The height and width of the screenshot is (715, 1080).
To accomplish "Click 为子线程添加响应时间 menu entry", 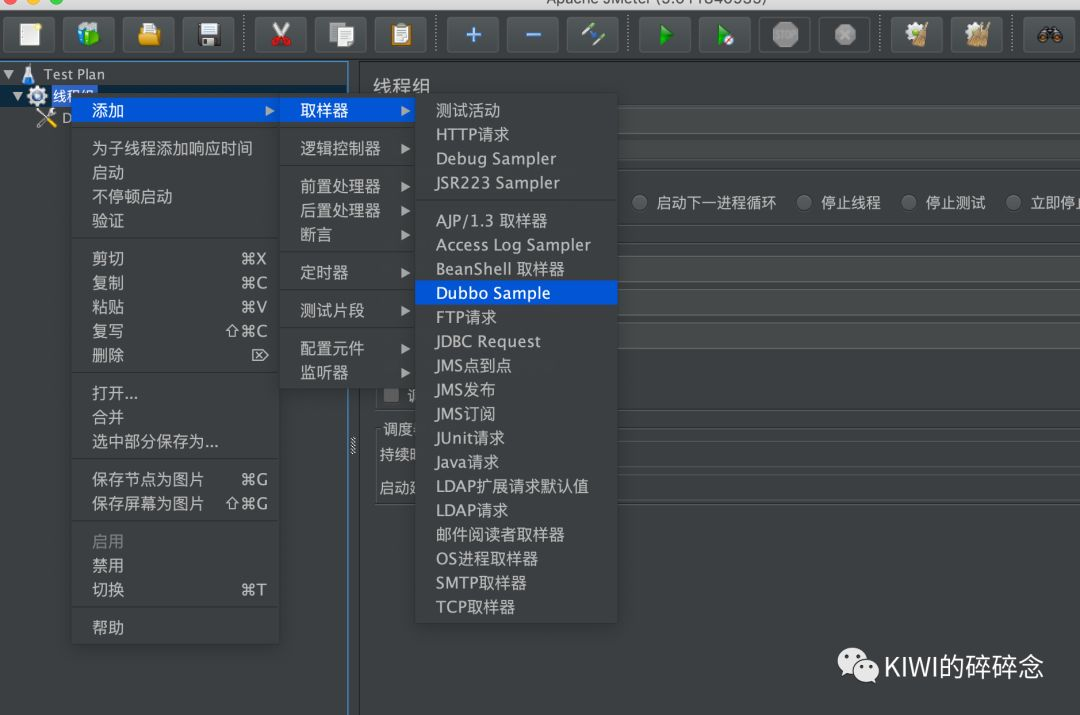I will click(x=176, y=148).
